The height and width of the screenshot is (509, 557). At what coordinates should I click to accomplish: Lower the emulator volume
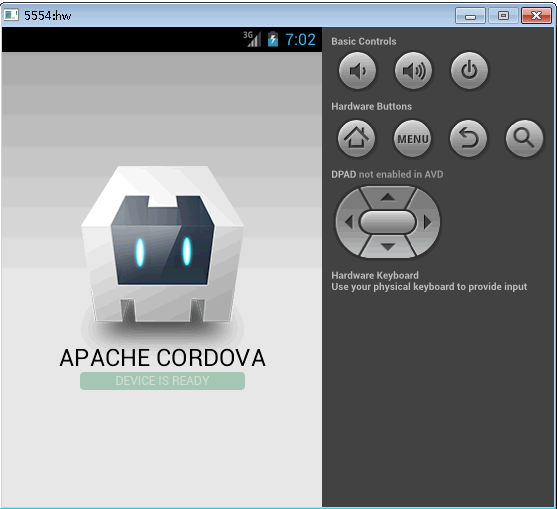pos(357,71)
